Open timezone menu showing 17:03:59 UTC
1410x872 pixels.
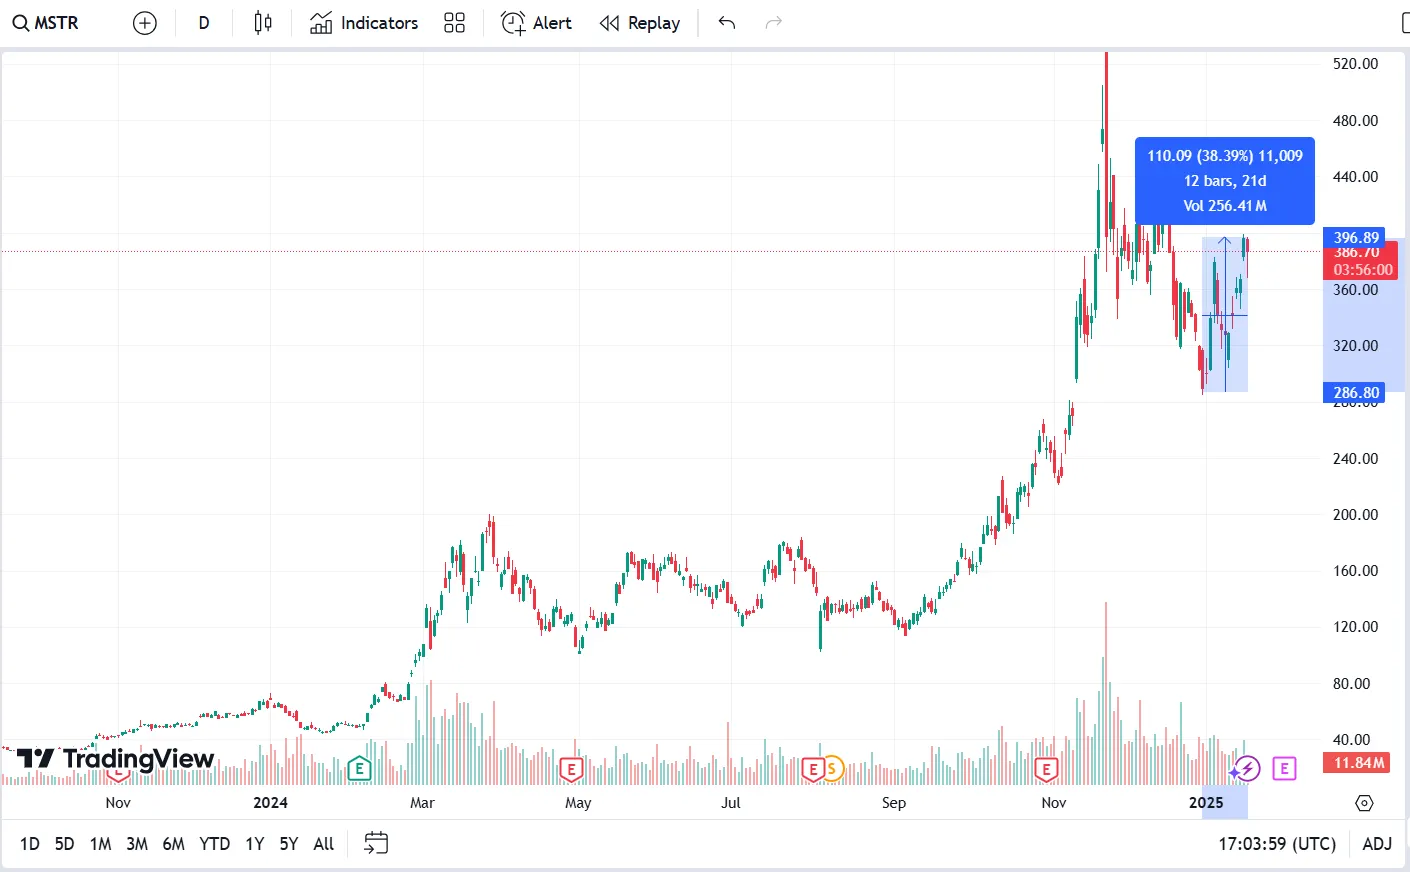pos(1277,844)
